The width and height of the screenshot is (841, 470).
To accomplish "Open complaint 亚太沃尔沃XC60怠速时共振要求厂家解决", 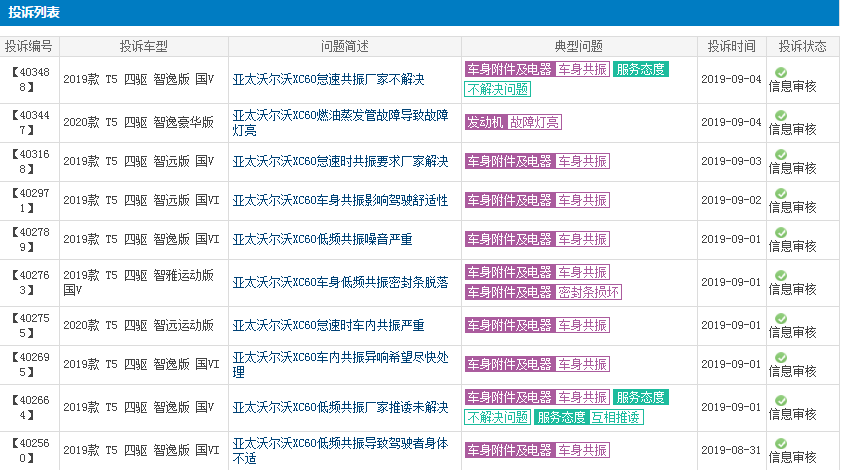I will click(x=341, y=161).
